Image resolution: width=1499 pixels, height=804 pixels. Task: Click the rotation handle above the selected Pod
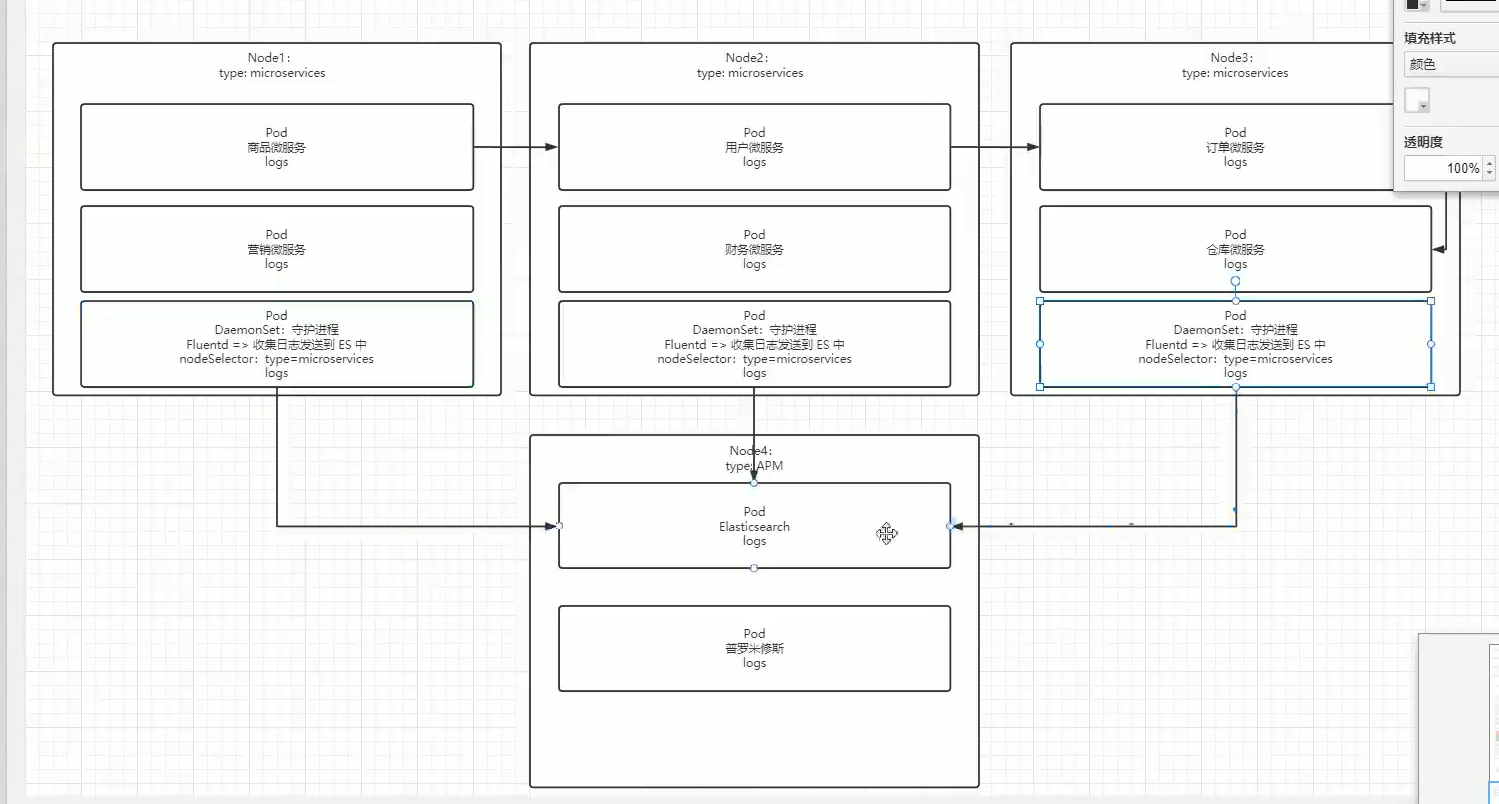pyautogui.click(x=1235, y=281)
